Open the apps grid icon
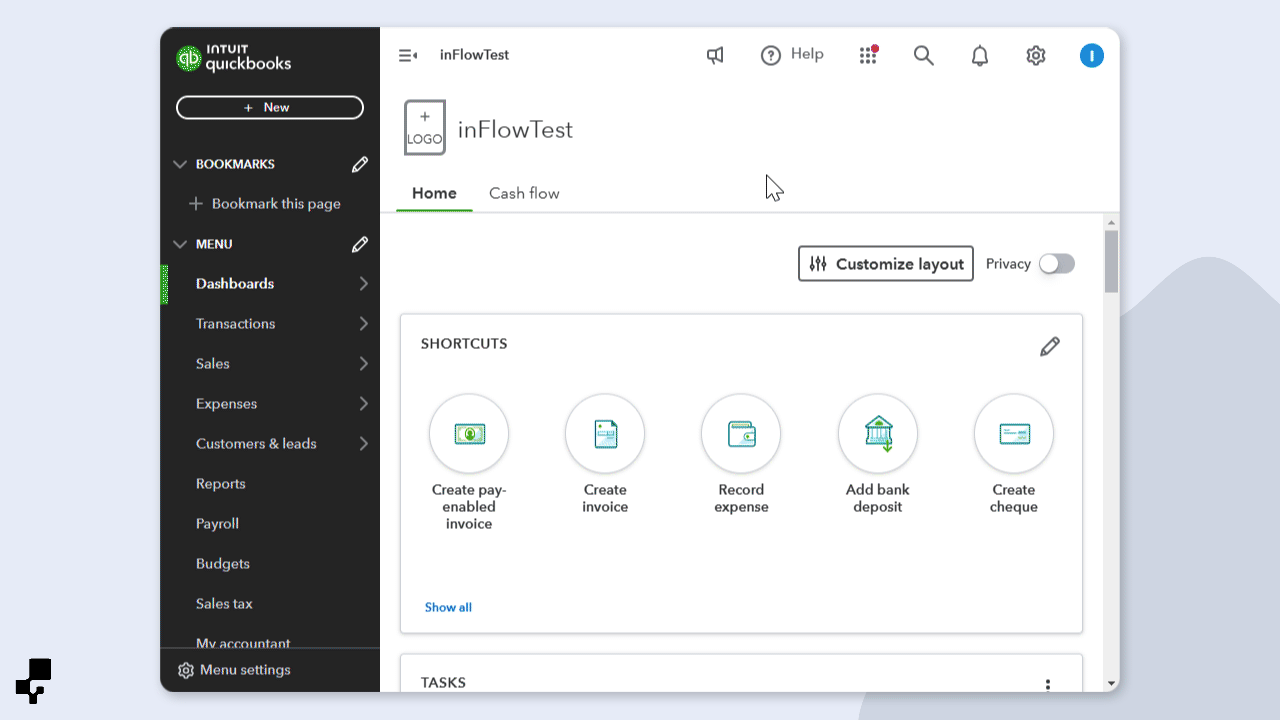The image size is (1280, 720). [x=868, y=56]
